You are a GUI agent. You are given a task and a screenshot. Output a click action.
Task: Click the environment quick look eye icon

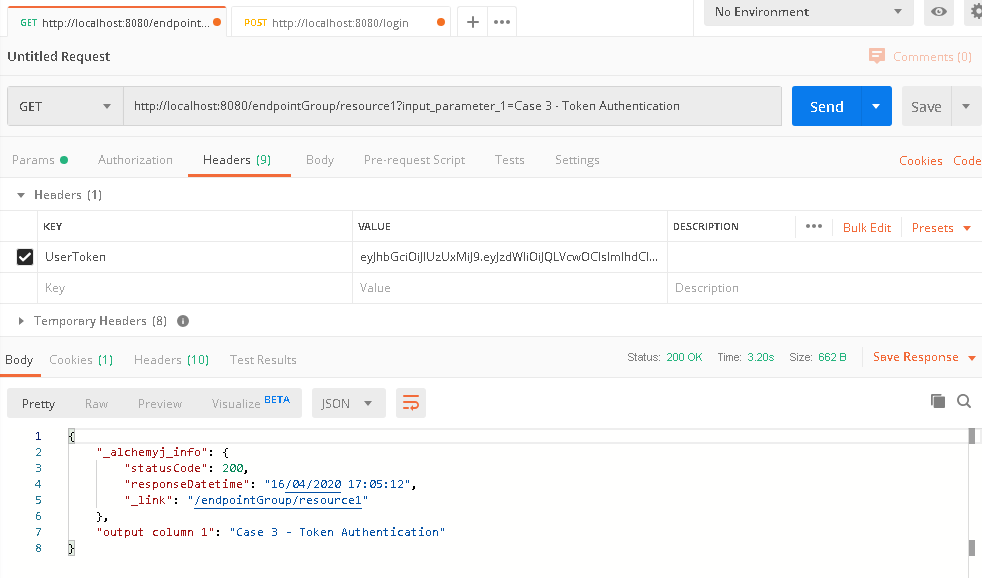point(938,12)
